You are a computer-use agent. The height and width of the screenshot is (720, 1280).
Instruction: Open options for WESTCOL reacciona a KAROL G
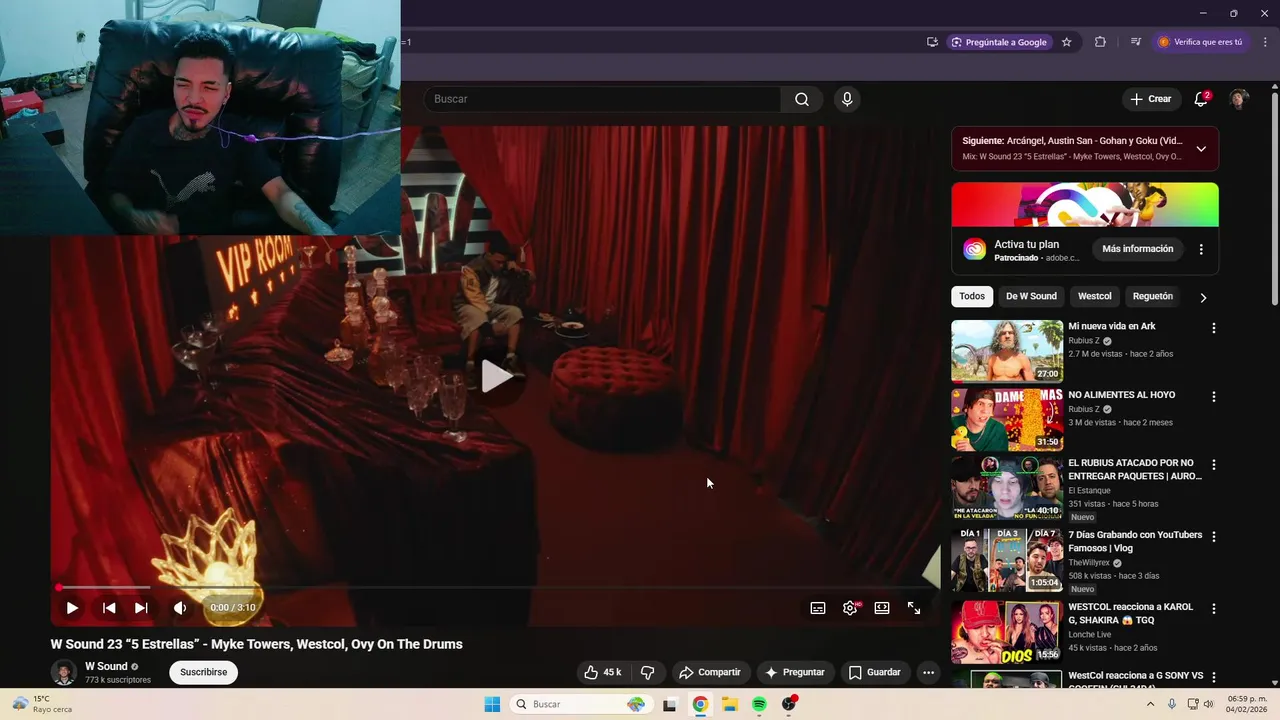pyautogui.click(x=1214, y=609)
